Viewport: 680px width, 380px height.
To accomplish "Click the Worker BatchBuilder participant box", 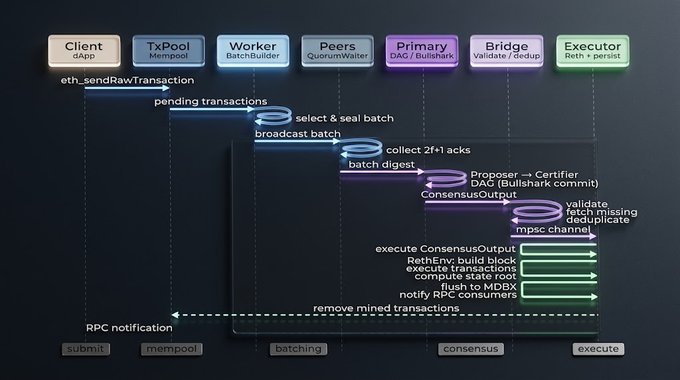I will pos(253,51).
